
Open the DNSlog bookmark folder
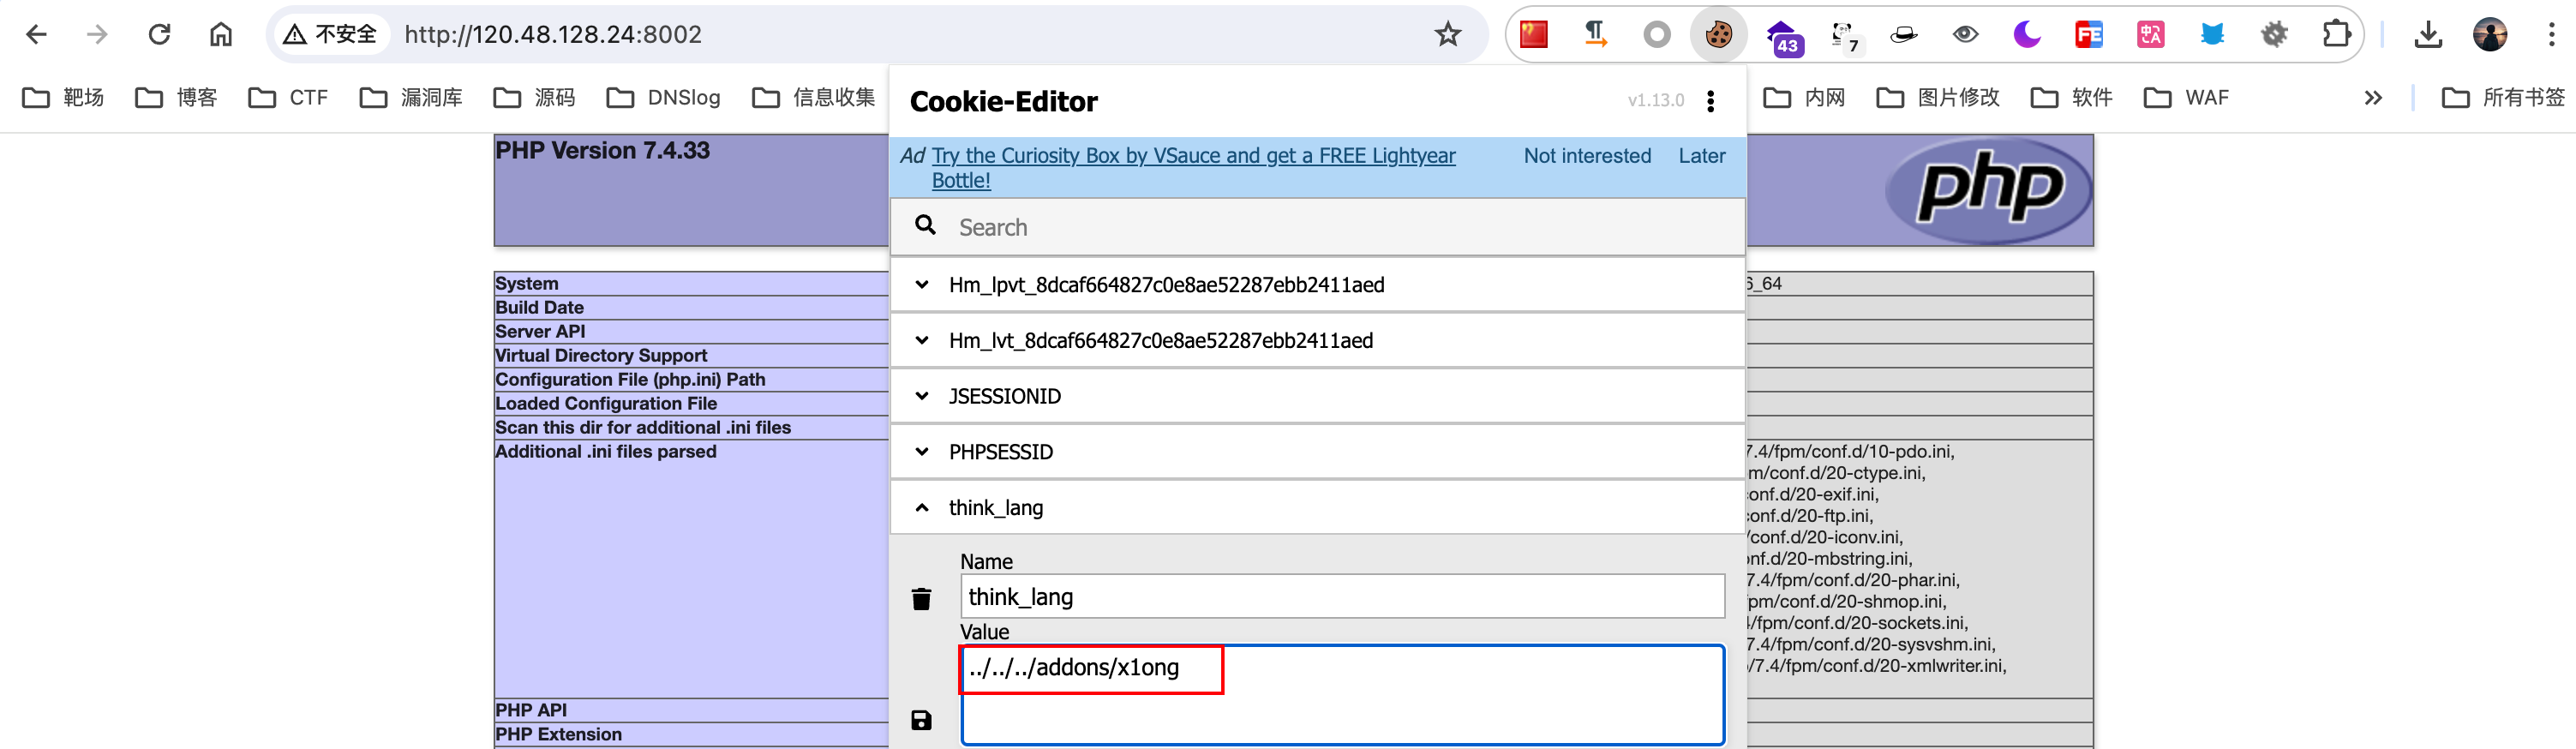663,98
